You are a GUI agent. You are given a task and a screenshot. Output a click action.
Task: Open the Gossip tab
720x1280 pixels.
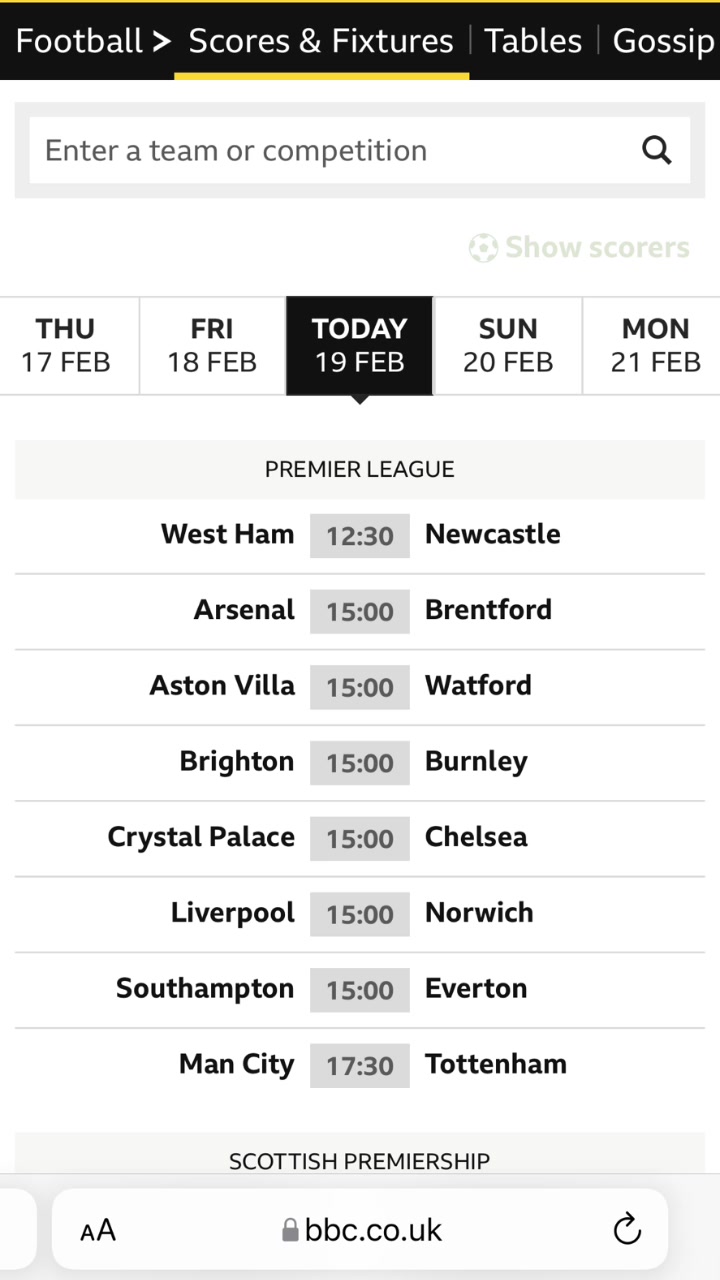point(663,41)
